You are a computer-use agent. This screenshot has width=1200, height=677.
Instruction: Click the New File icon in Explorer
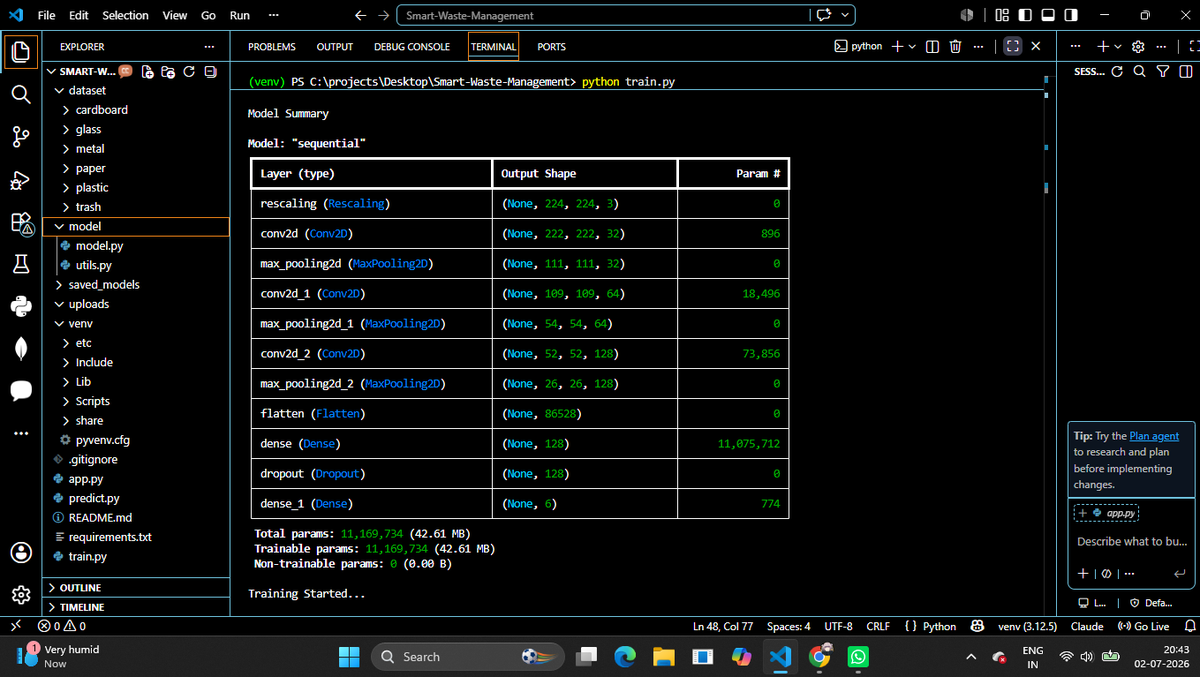tap(149, 72)
